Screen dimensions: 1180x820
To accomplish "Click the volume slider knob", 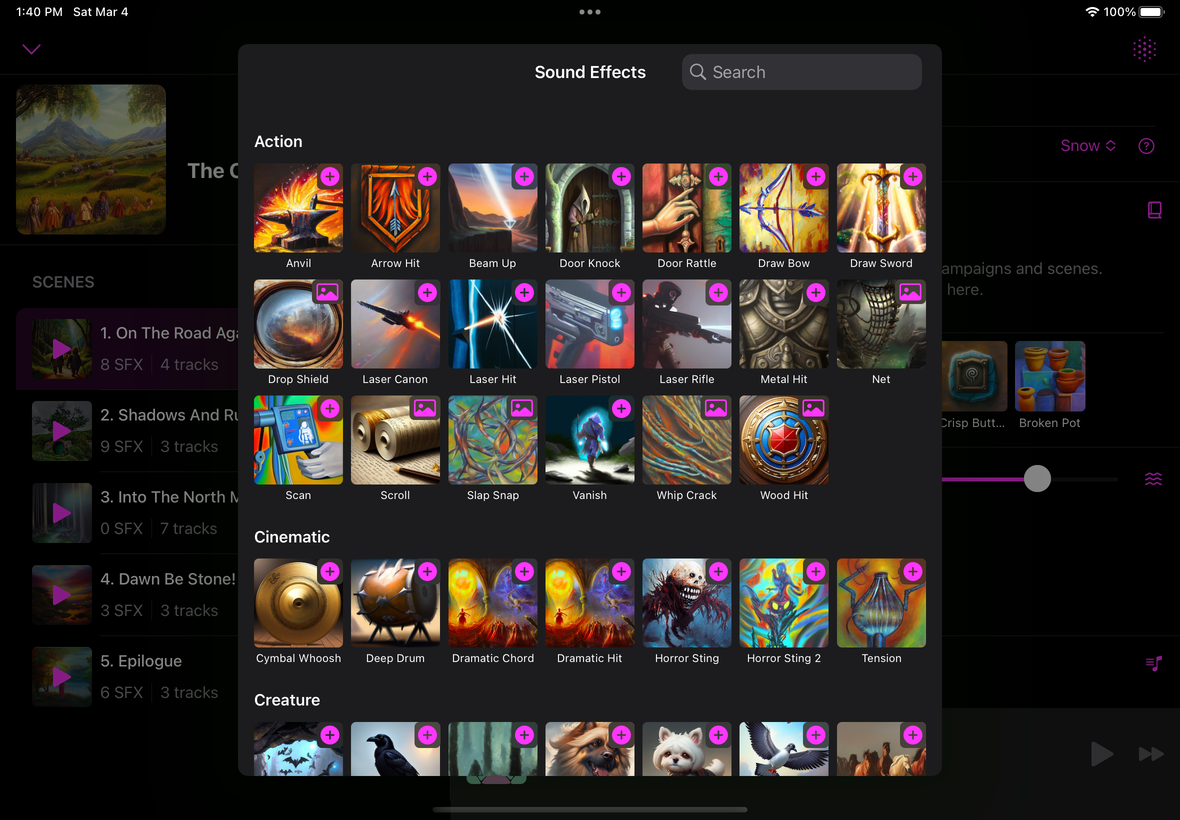I will (1037, 479).
